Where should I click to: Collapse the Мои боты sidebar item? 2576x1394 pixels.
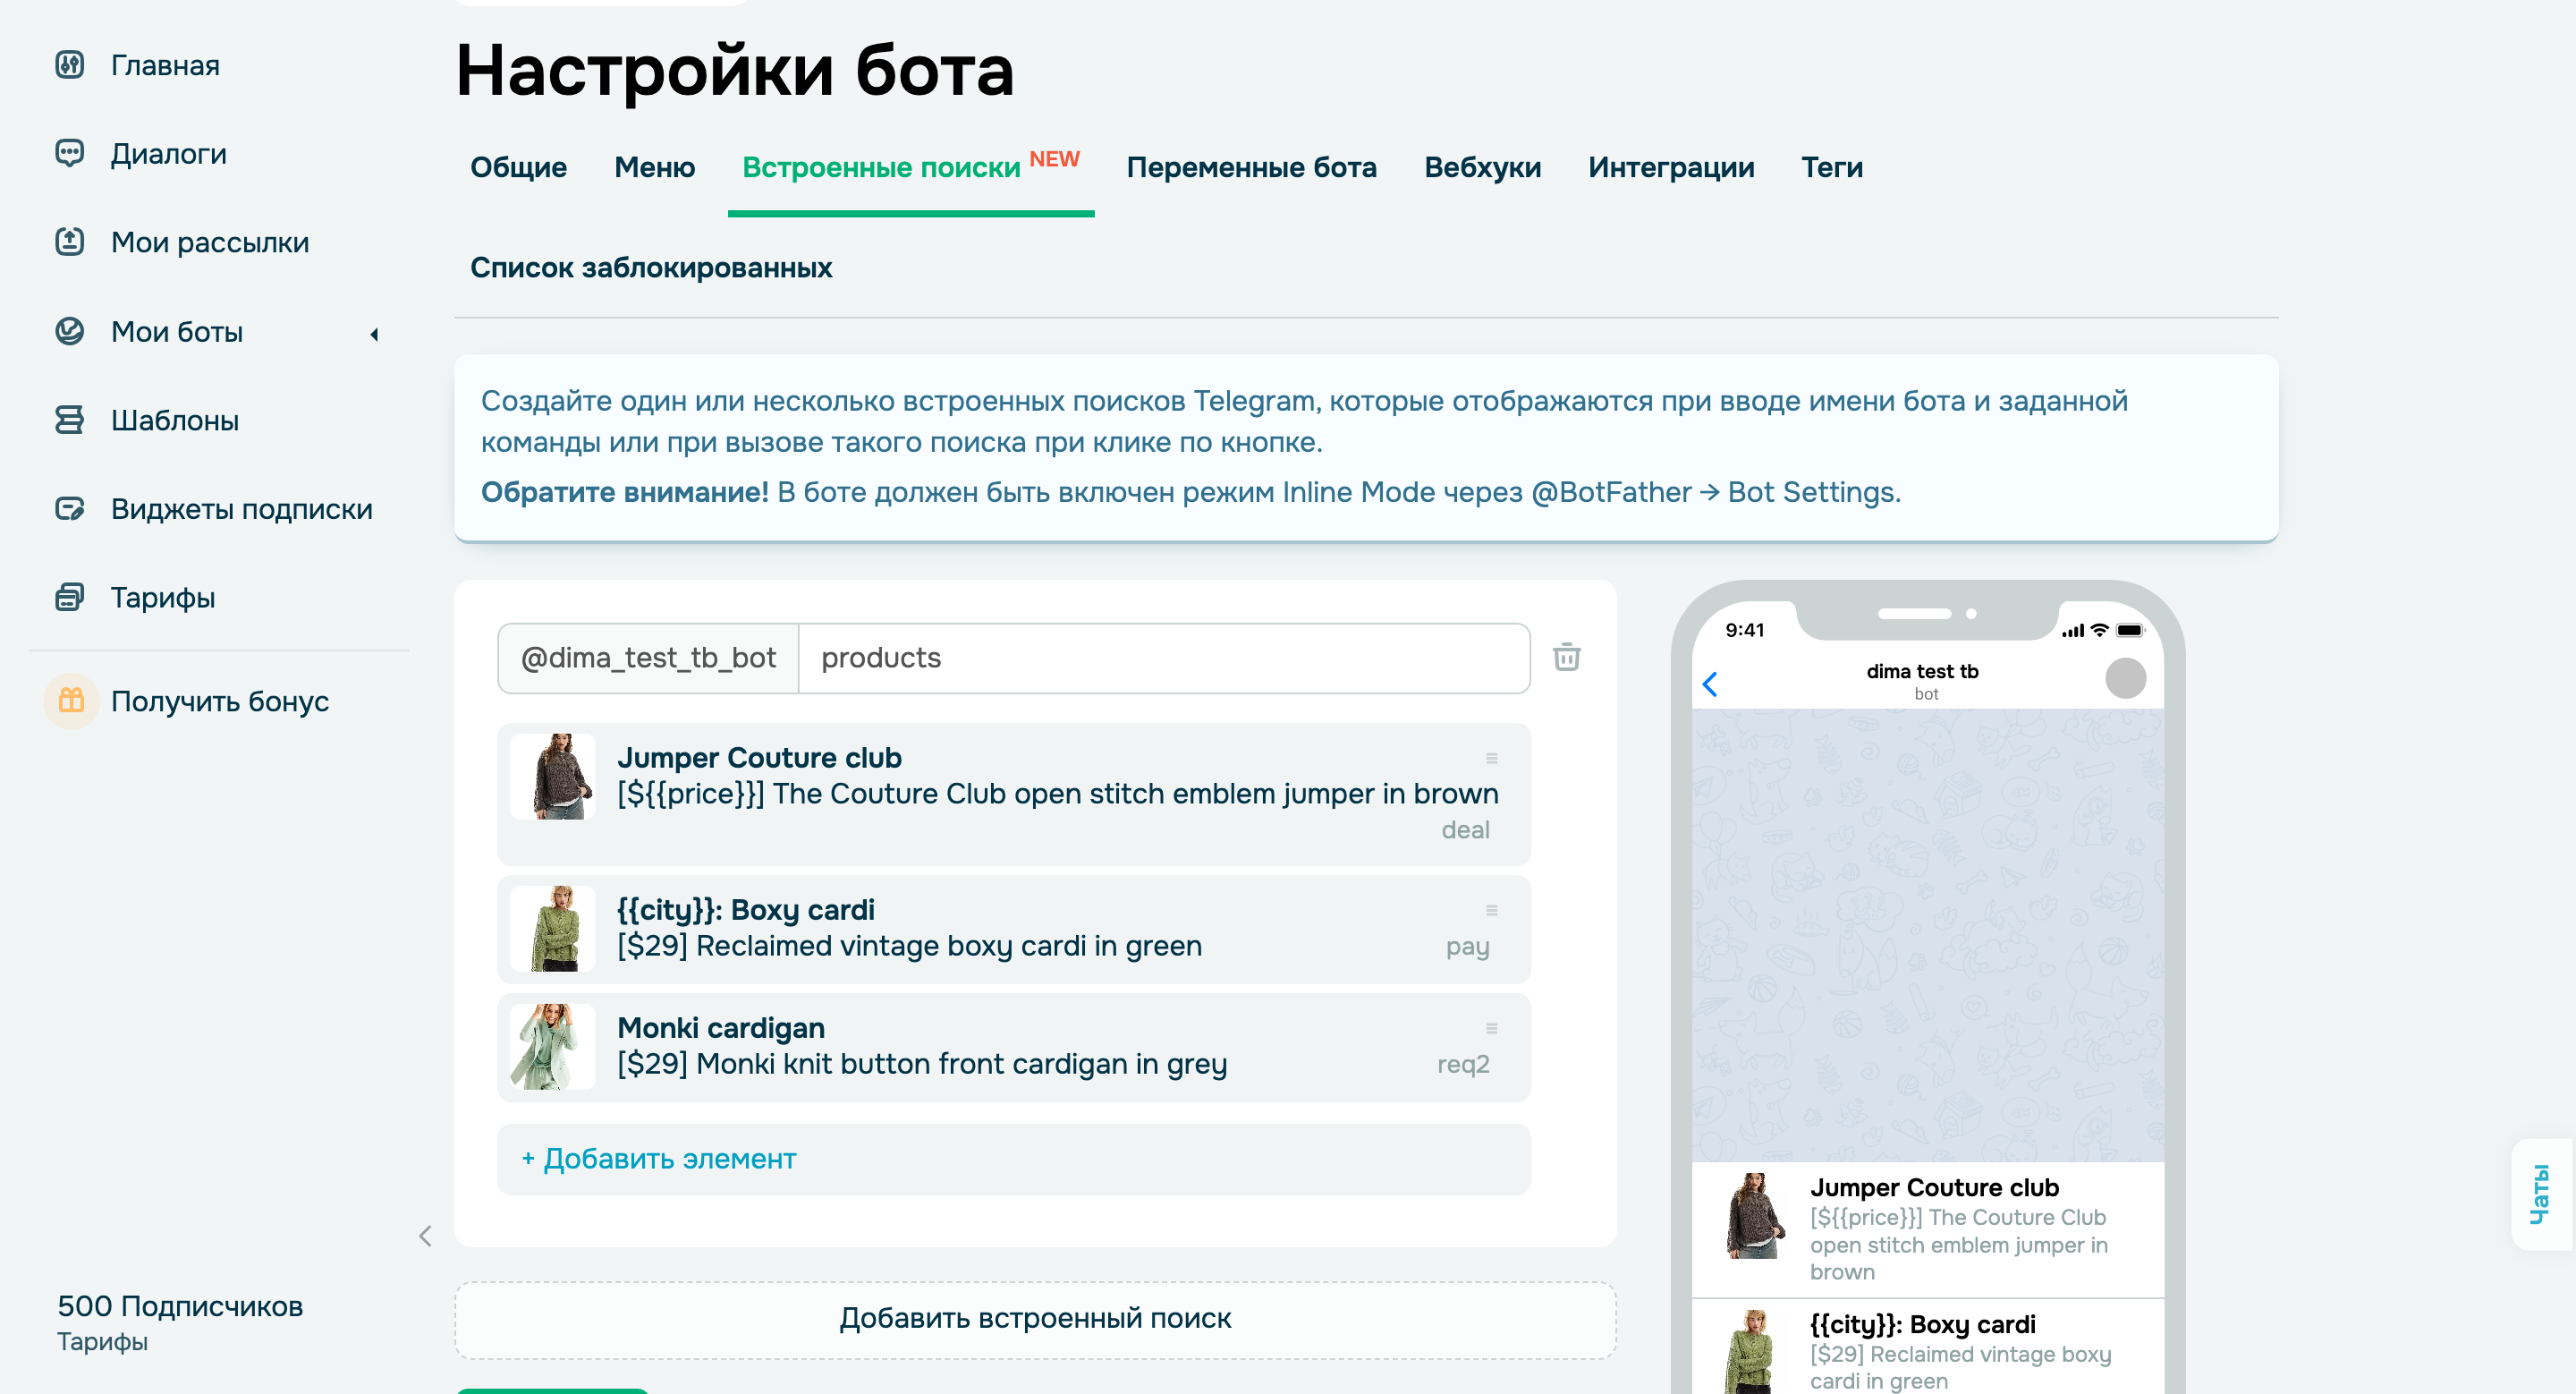374,334
